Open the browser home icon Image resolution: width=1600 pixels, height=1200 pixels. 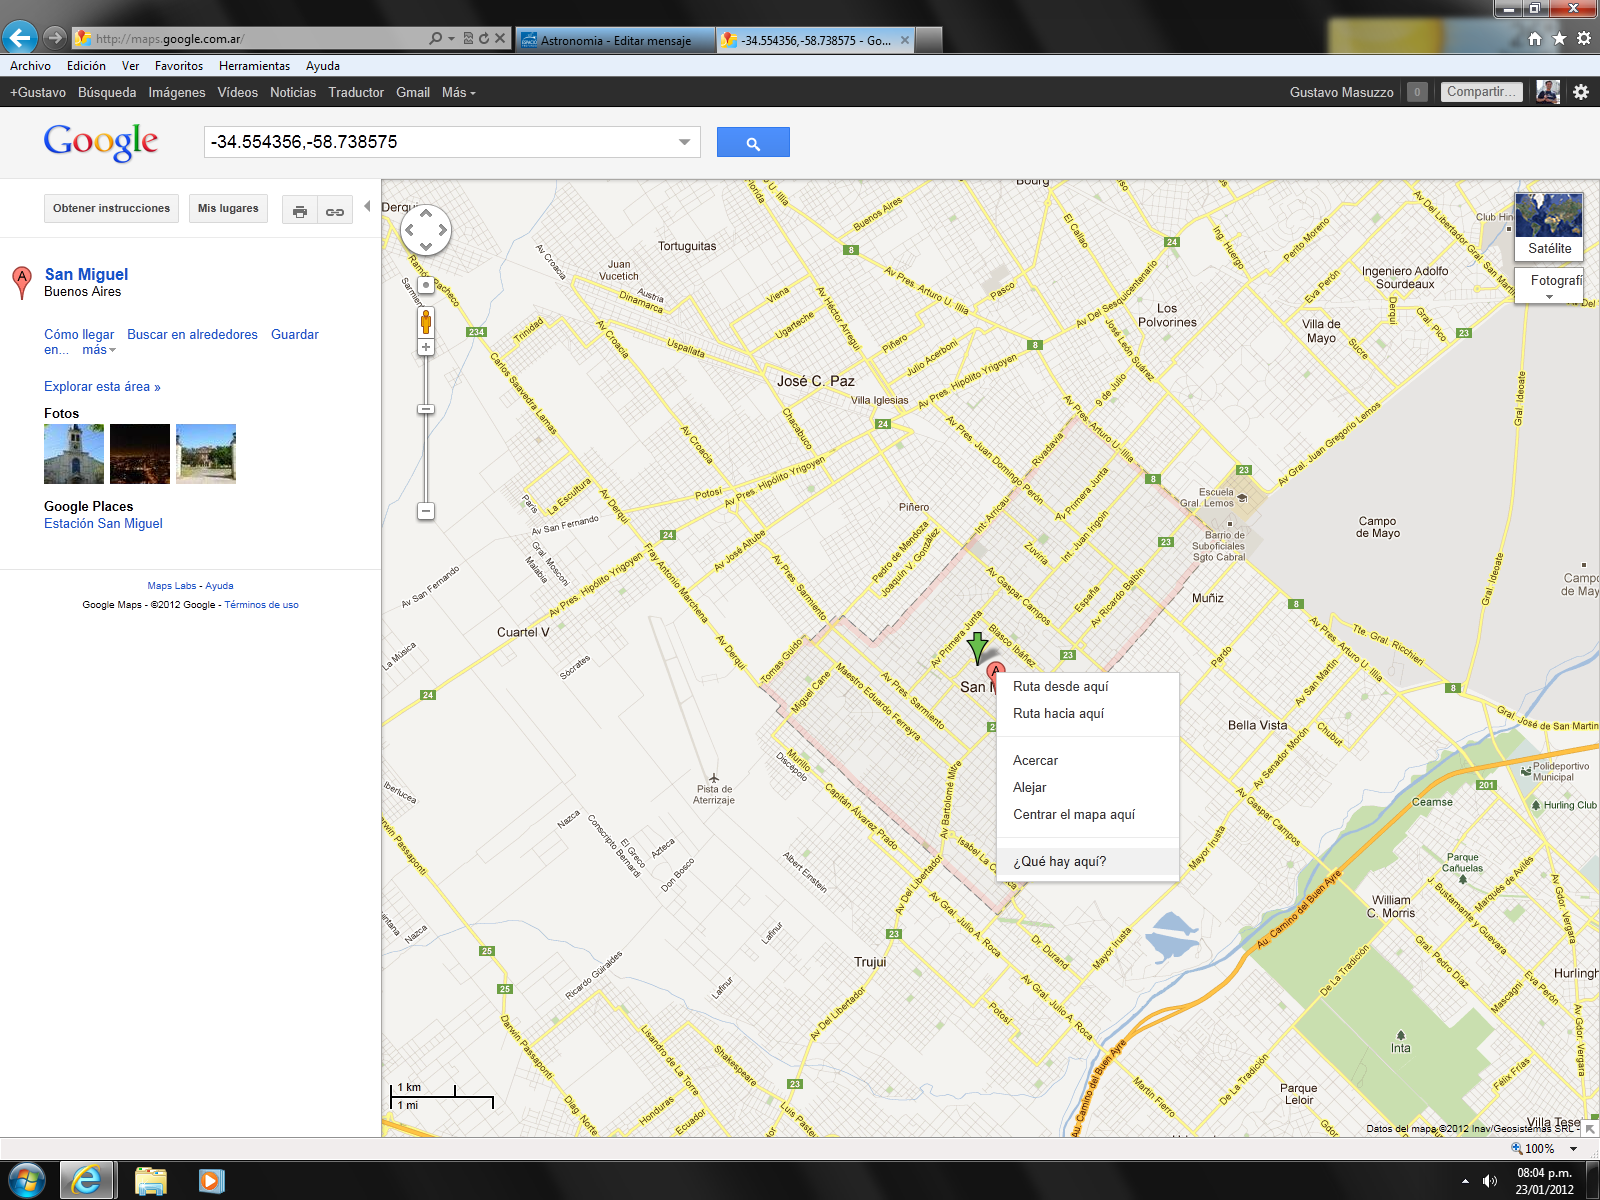(x=1535, y=39)
